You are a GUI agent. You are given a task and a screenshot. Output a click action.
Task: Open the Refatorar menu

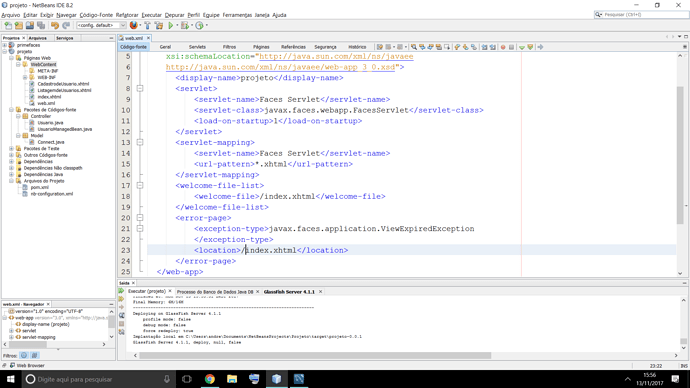point(127,15)
